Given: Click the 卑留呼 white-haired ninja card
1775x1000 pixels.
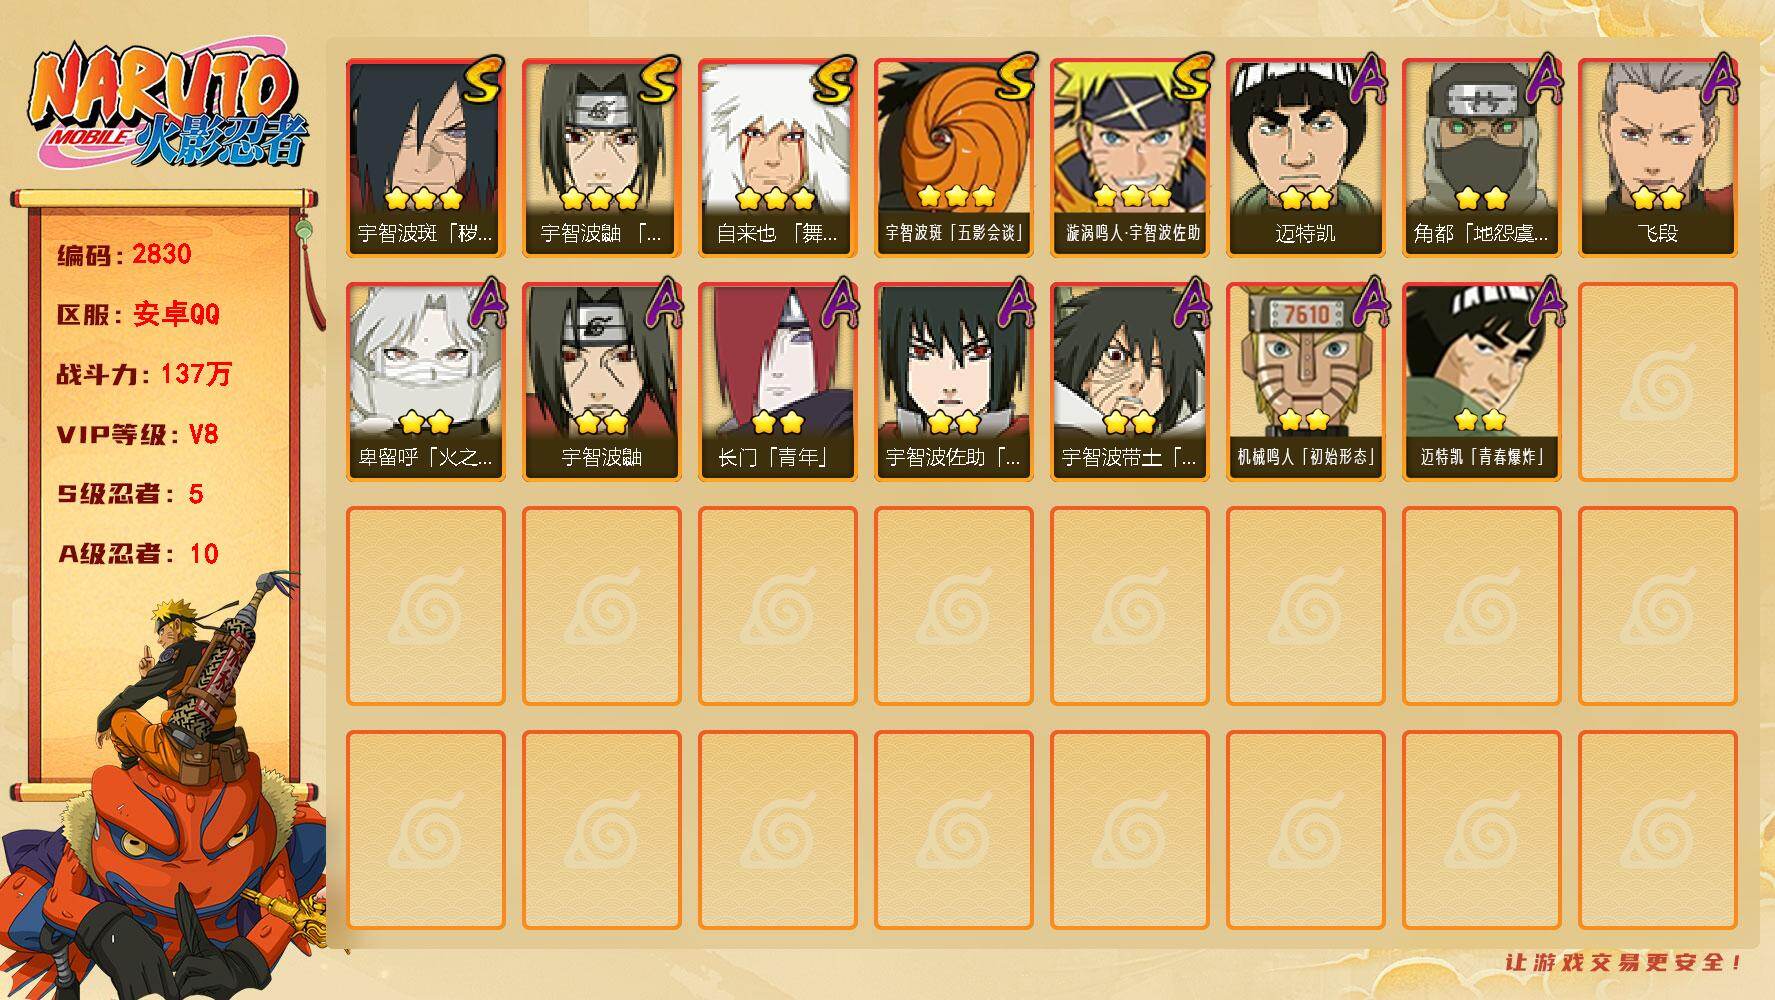Looking at the screenshot, I should (425, 382).
